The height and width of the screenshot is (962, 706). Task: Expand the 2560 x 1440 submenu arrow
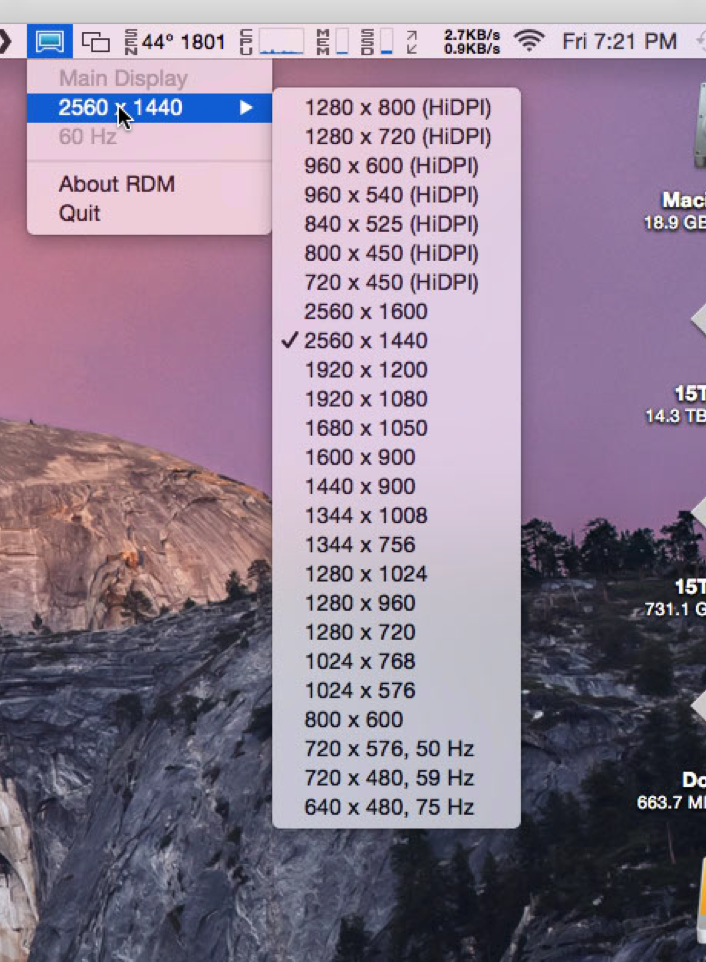(x=246, y=108)
